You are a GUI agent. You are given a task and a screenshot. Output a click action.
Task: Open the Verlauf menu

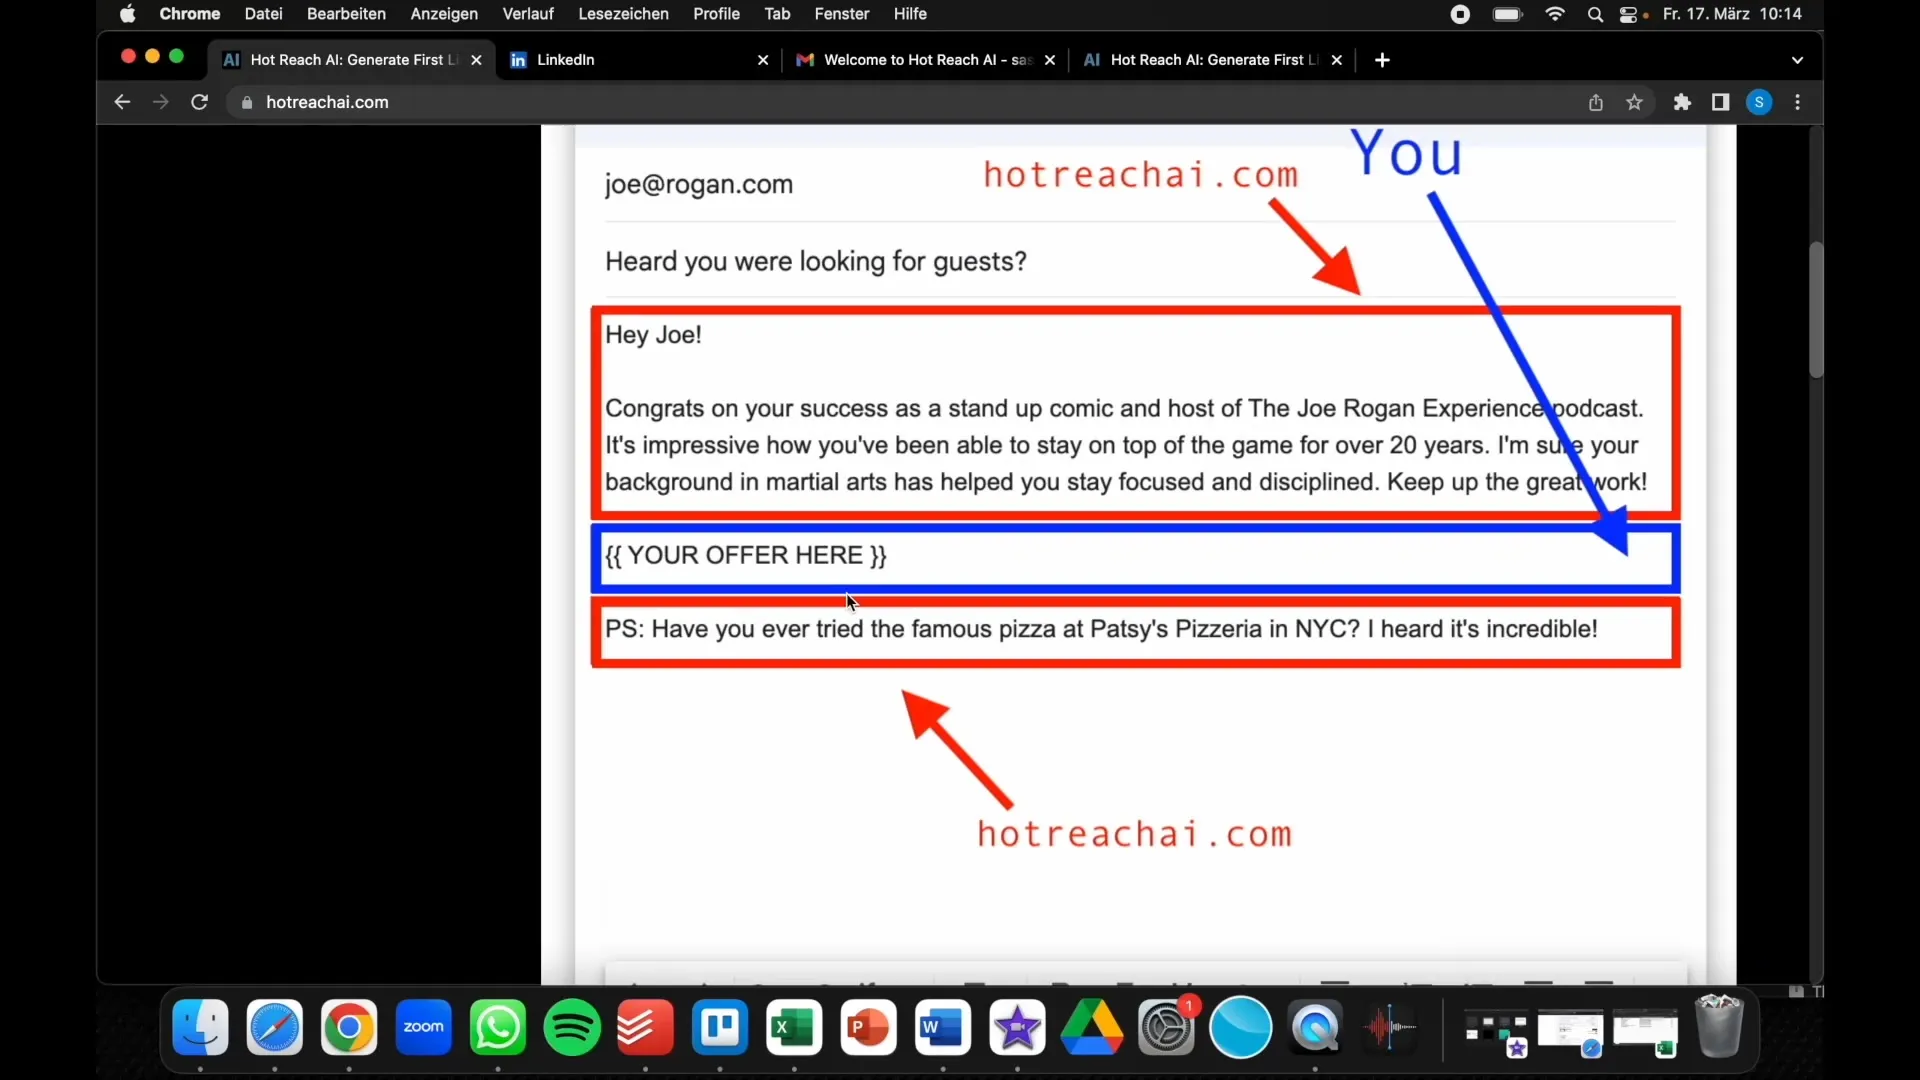[x=528, y=14]
